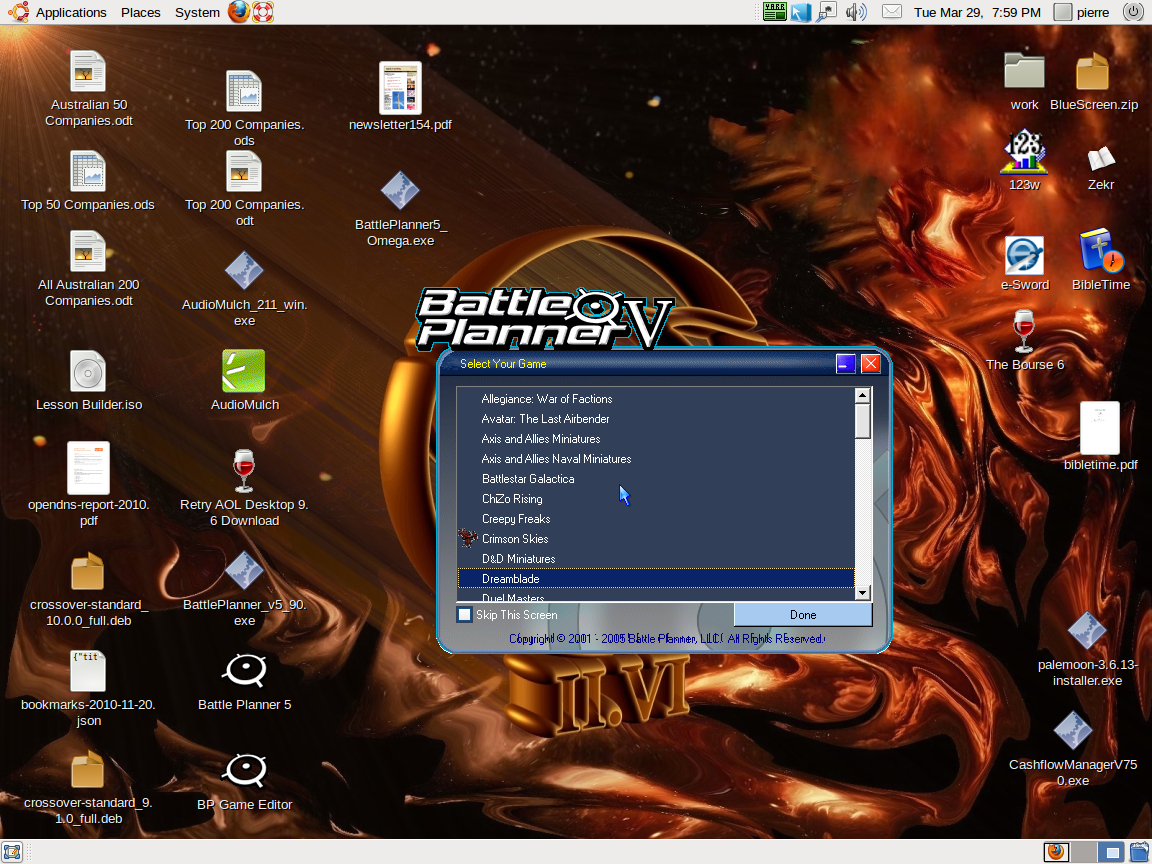Open the Places menu

point(140,12)
